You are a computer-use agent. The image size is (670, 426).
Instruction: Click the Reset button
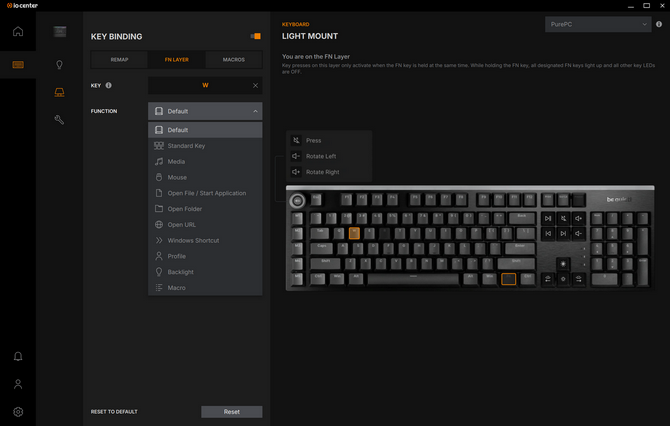232,412
